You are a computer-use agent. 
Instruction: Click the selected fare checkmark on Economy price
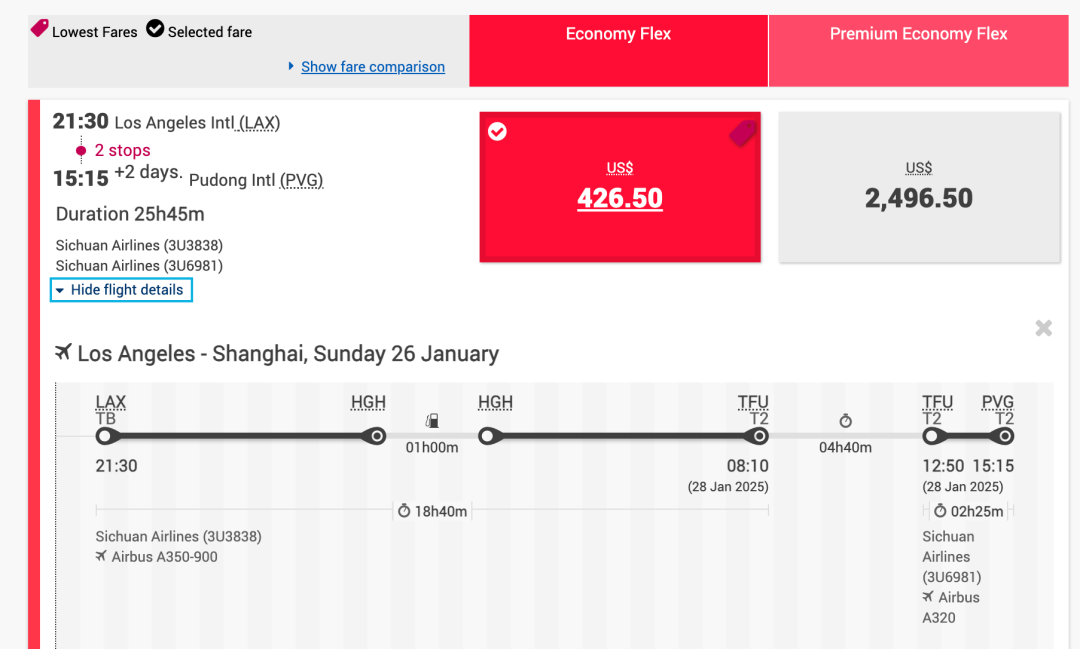[x=497, y=132]
